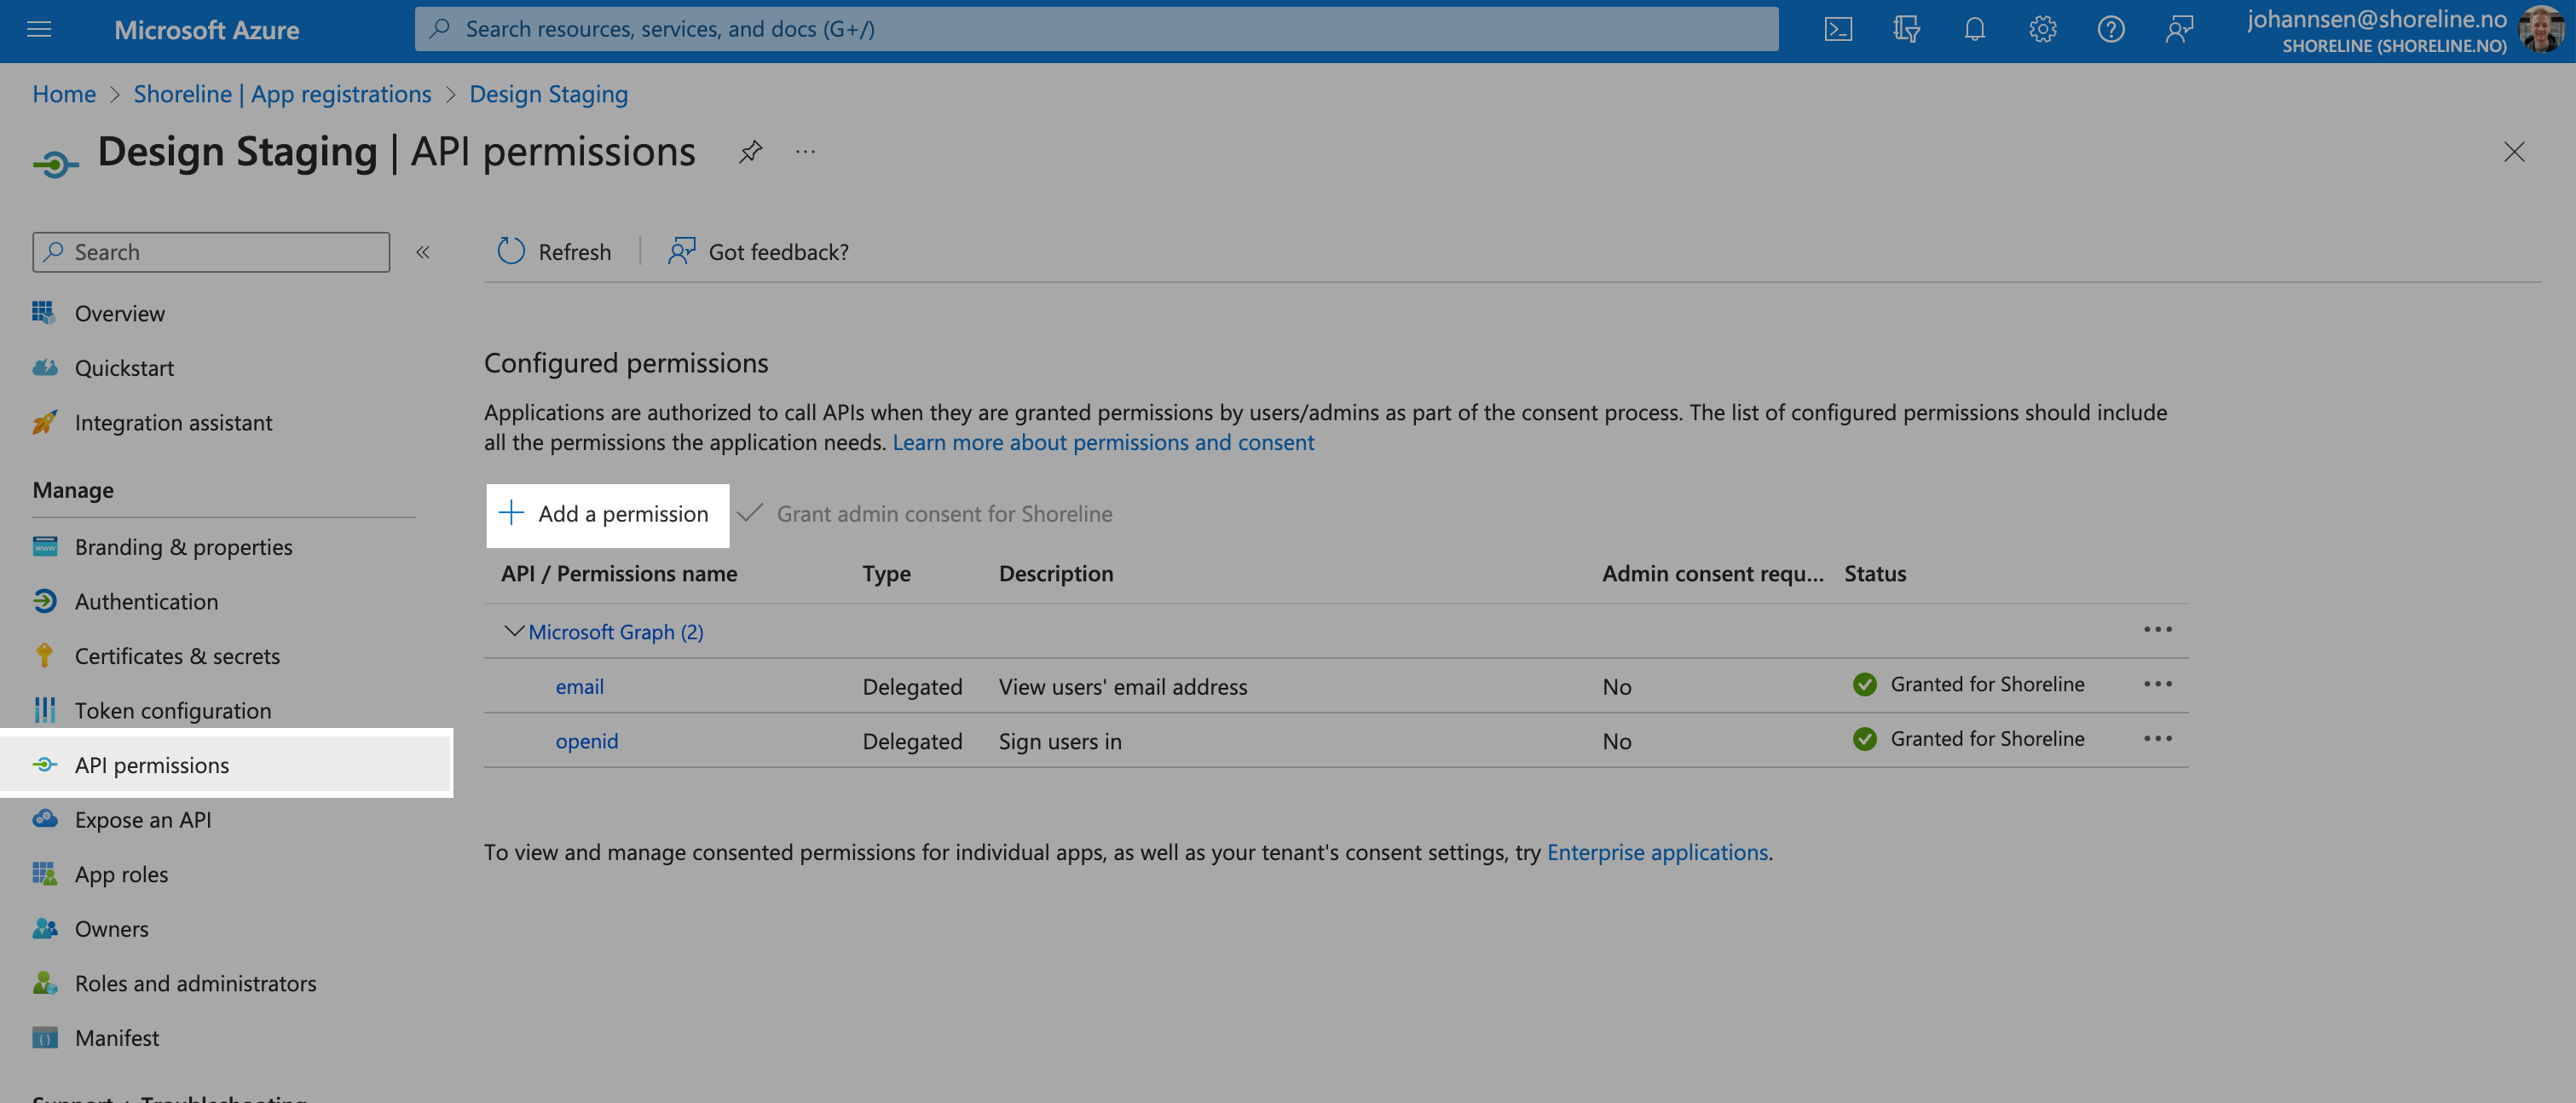2576x1103 pixels.
Task: Click the Description column header
Action: click(1055, 574)
